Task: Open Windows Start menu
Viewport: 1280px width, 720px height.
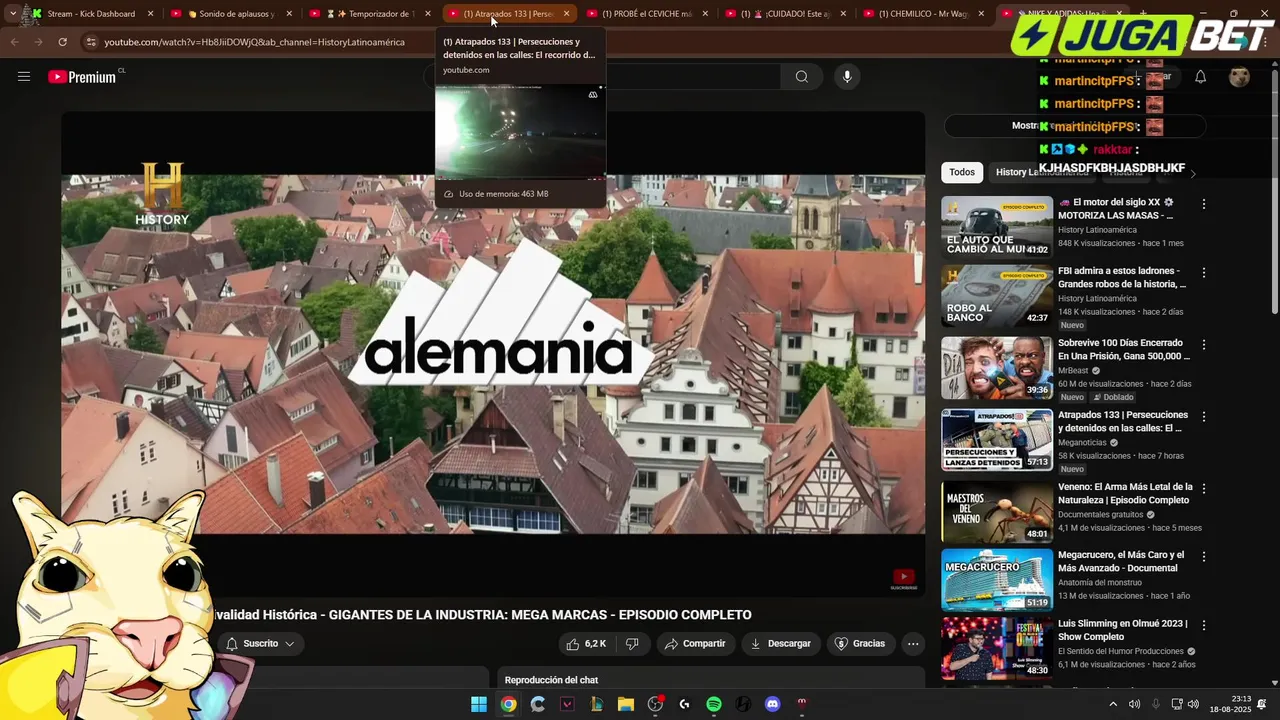Action: coord(479,704)
